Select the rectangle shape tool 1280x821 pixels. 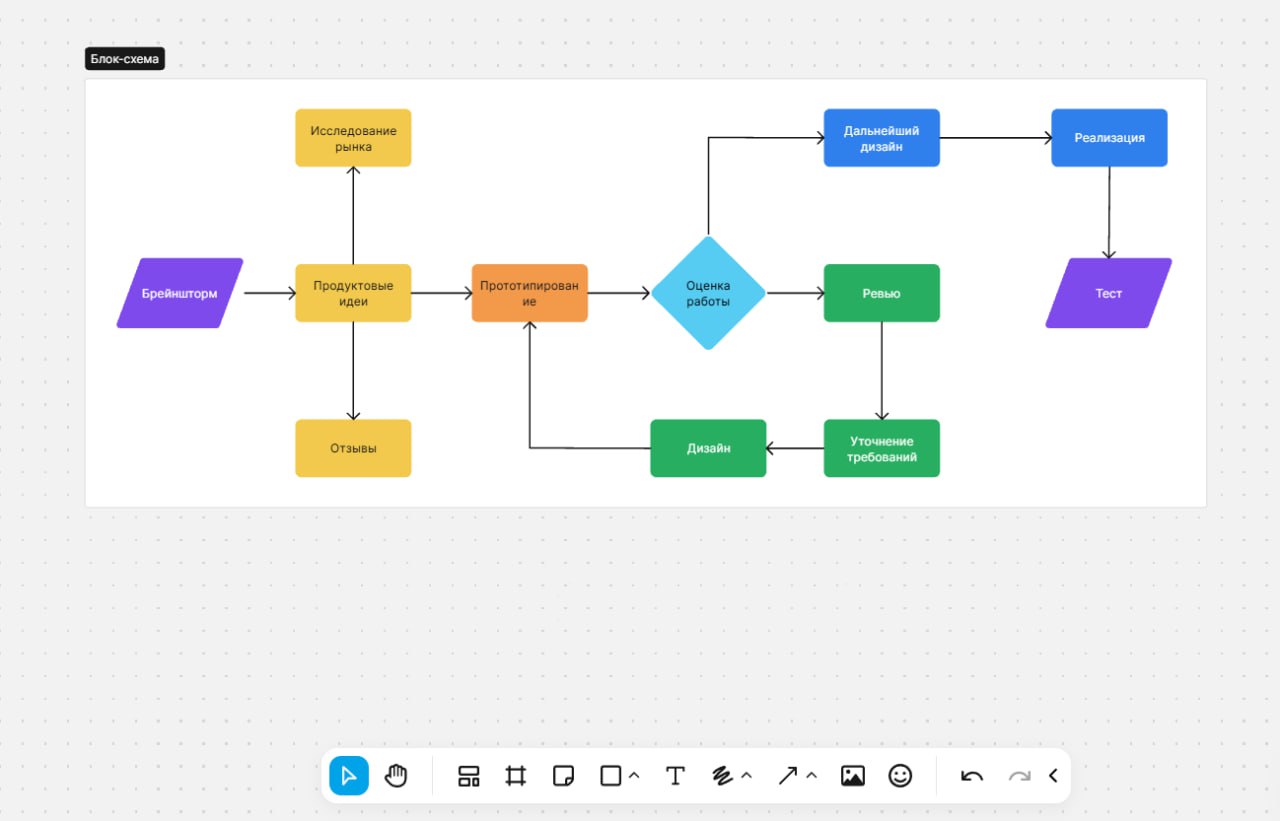[x=610, y=776]
